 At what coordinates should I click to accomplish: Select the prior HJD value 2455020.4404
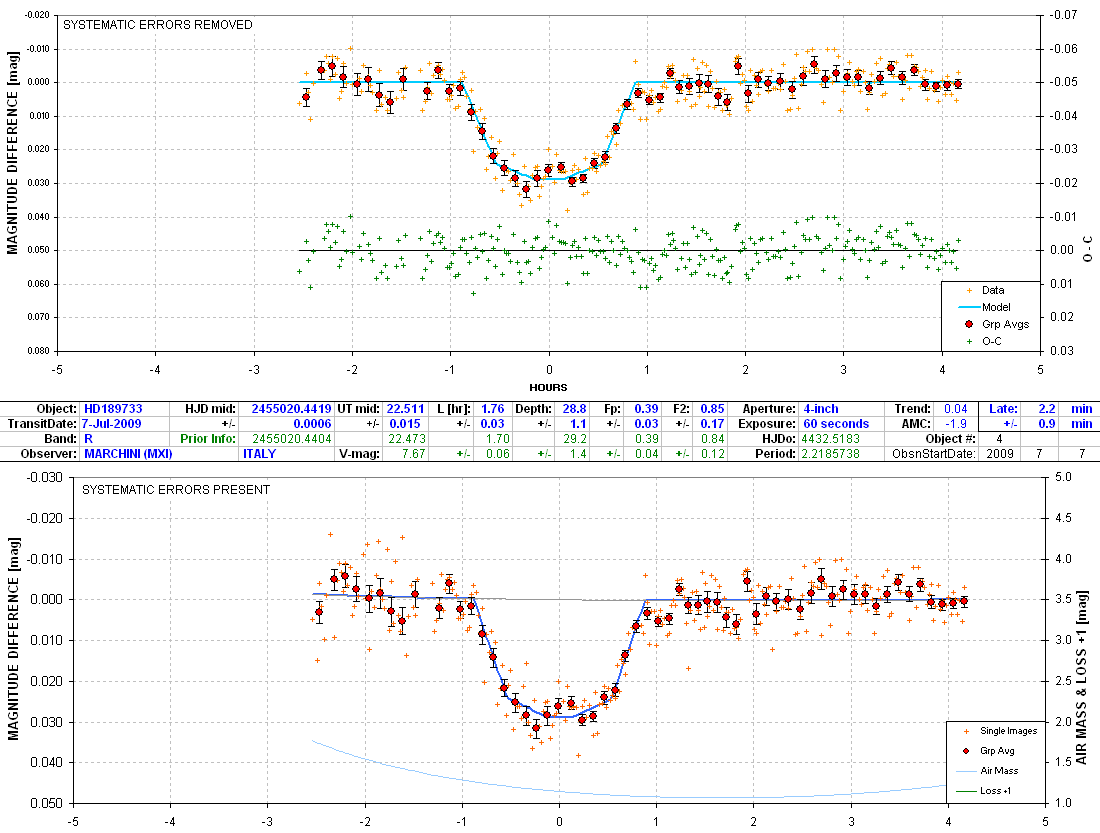coord(291,439)
